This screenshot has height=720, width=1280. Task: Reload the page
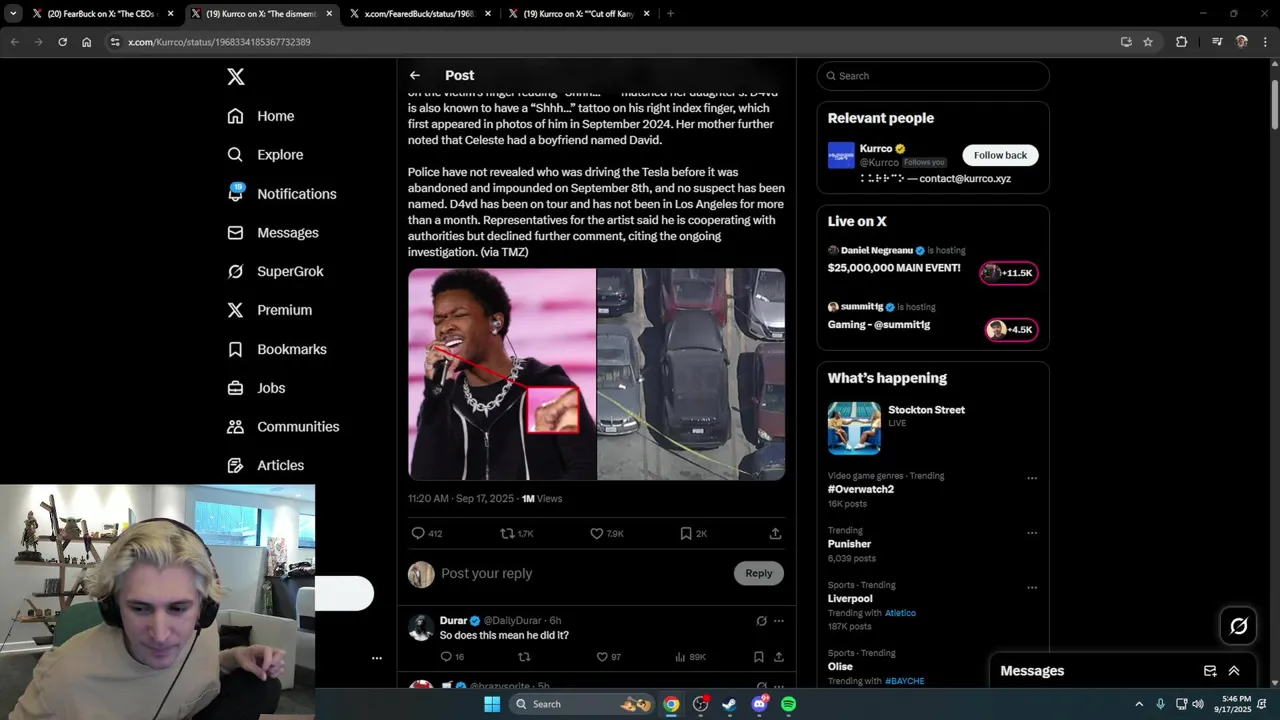tap(62, 42)
